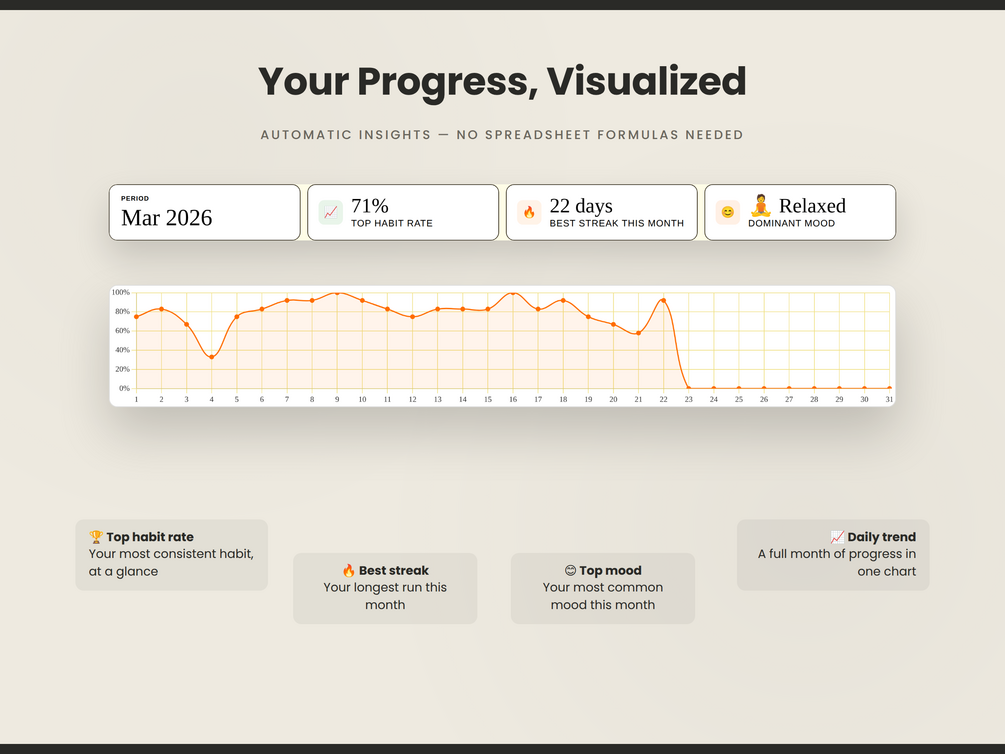Click the flame icon beside 22 days
The image size is (1005, 754).
click(529, 212)
